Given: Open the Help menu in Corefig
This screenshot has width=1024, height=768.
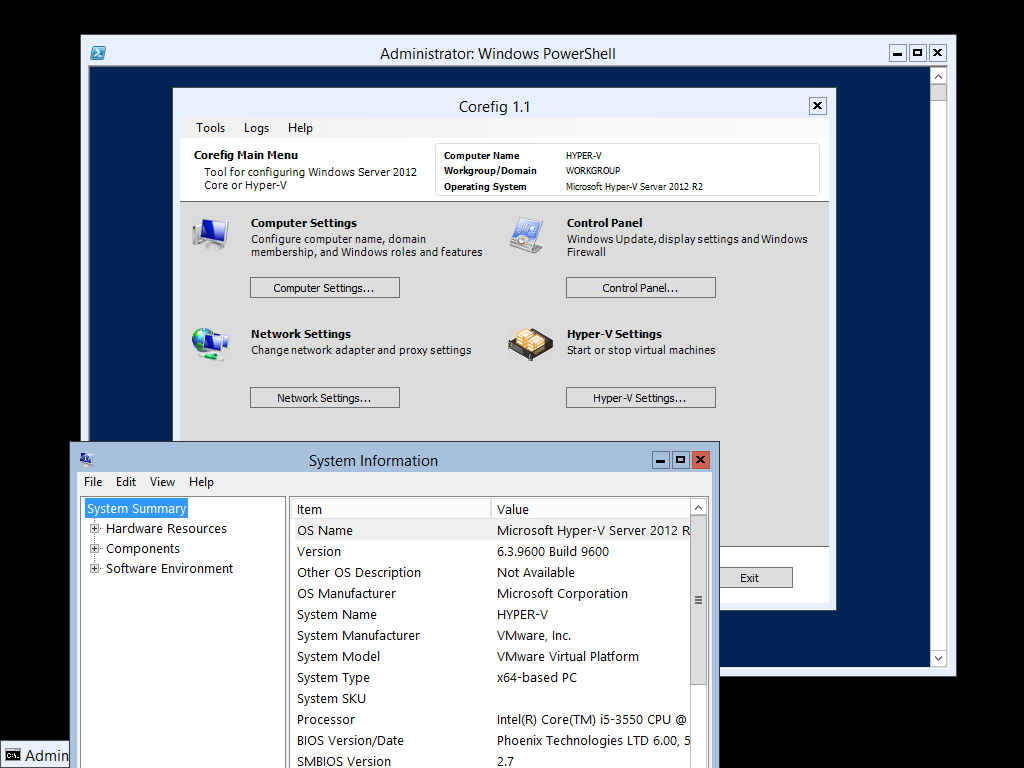Looking at the screenshot, I should pos(300,128).
